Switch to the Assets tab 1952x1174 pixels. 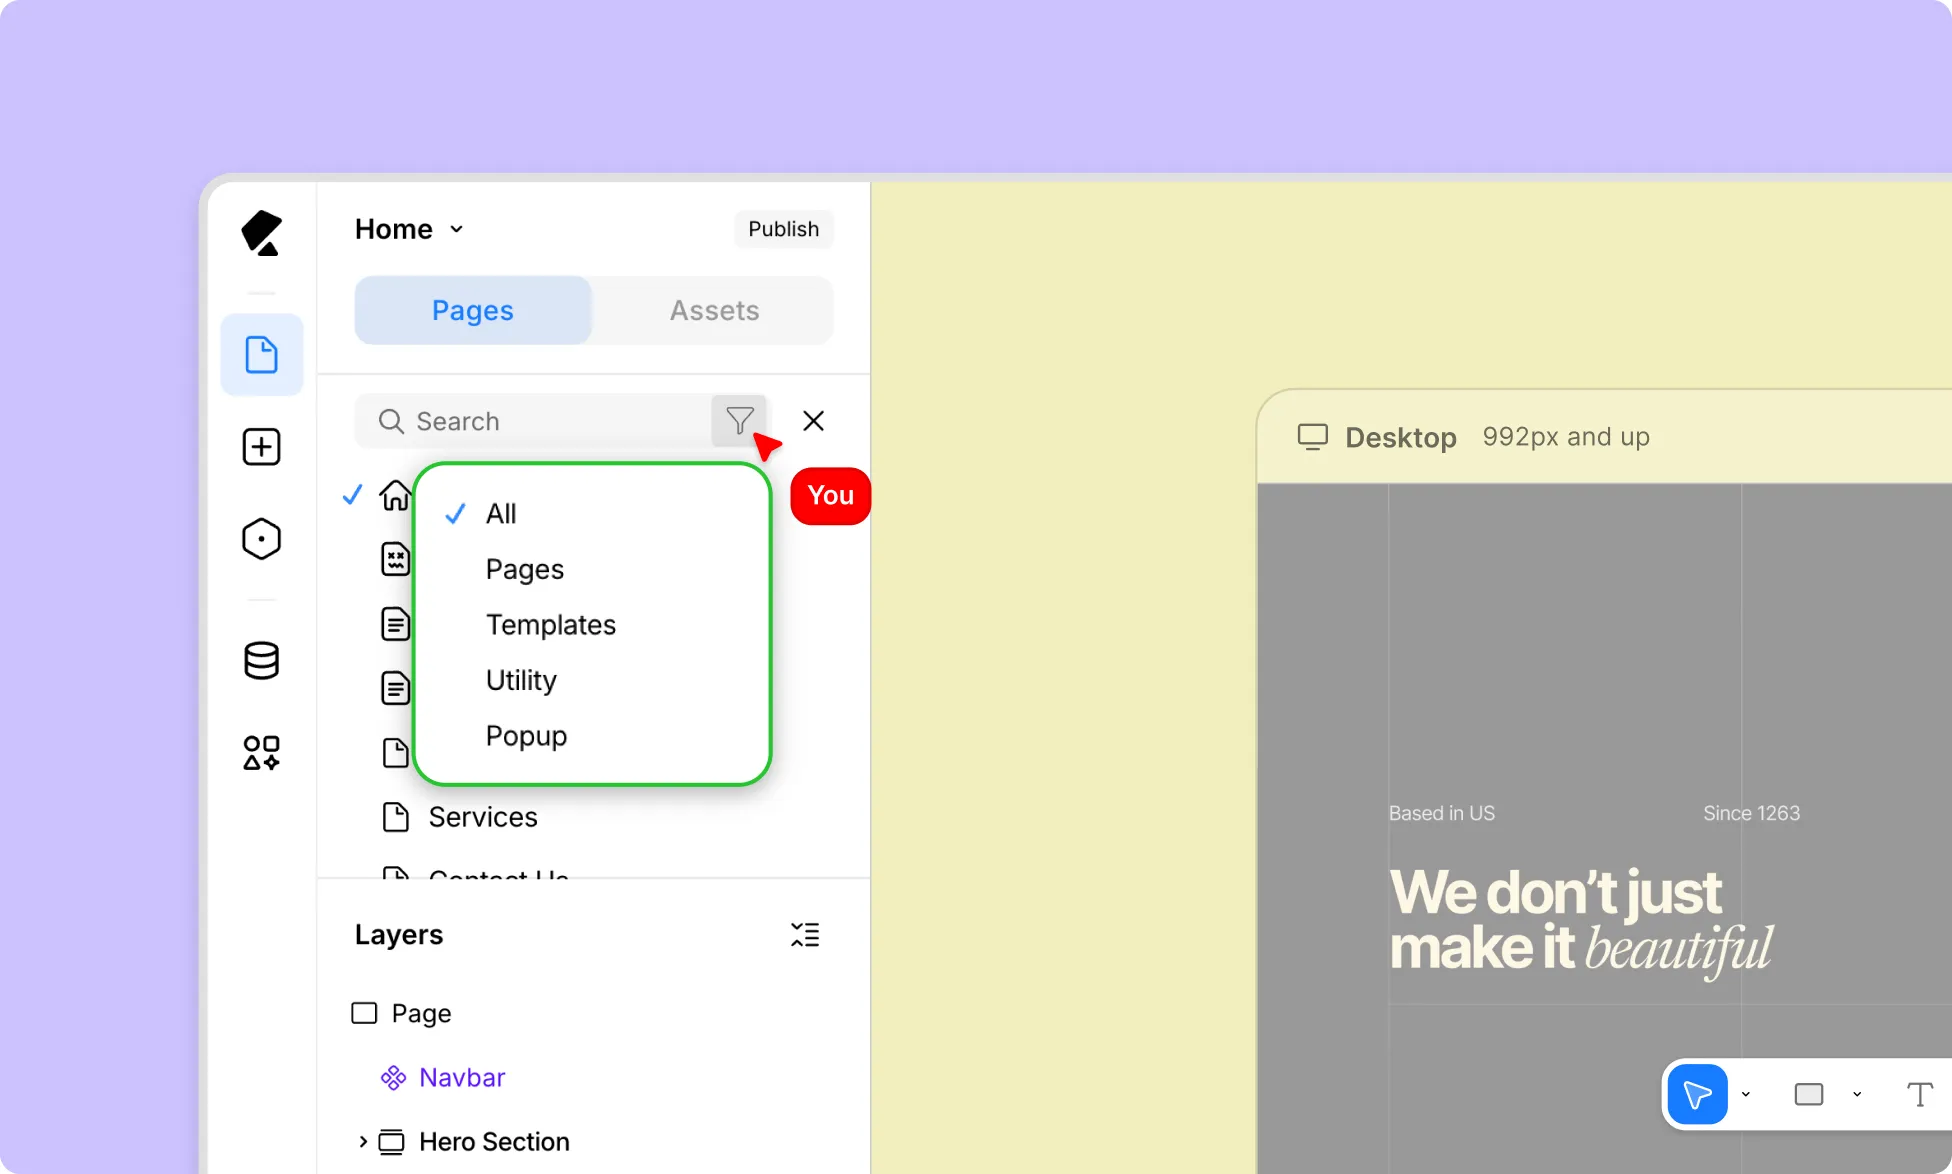coord(714,310)
